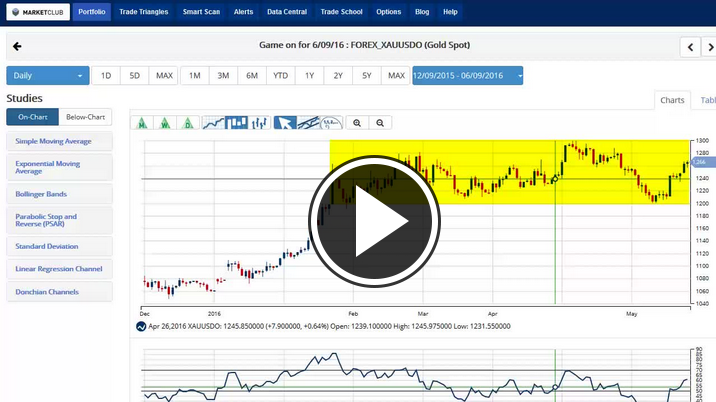Select the pointer cursor tool

(x=285, y=122)
